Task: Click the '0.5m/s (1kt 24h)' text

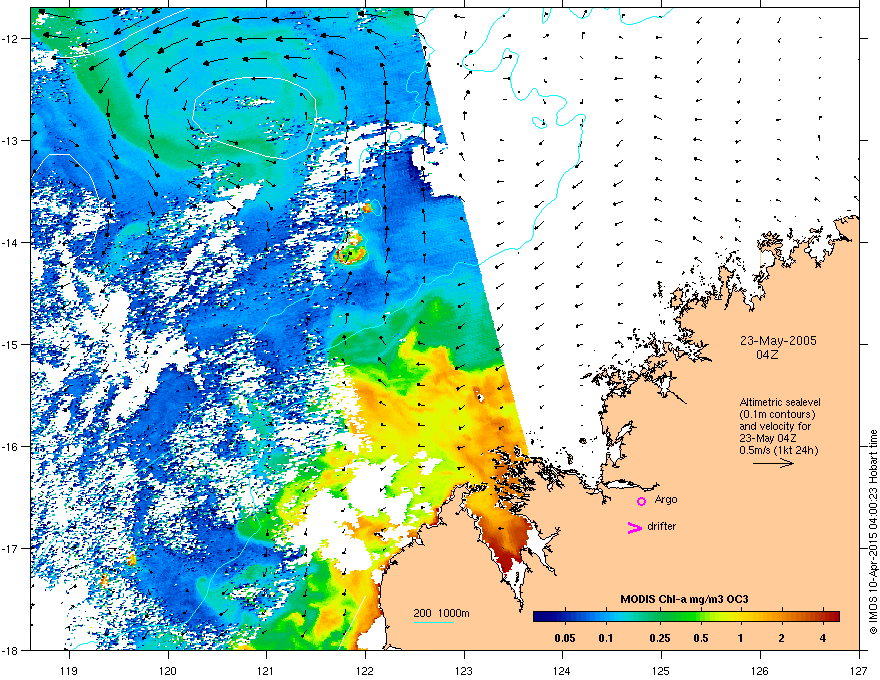Action: 778,450
